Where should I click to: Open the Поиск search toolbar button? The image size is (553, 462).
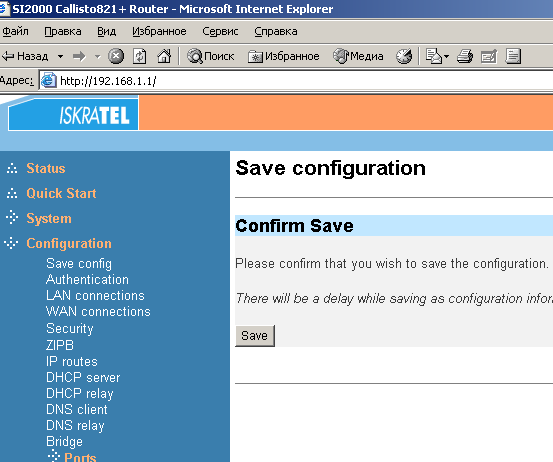[211, 56]
